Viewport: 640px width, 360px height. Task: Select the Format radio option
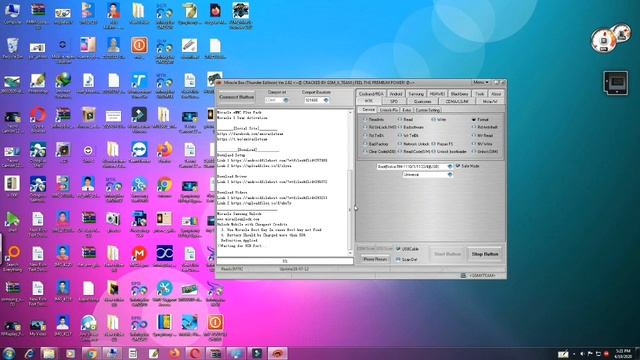tap(480, 120)
